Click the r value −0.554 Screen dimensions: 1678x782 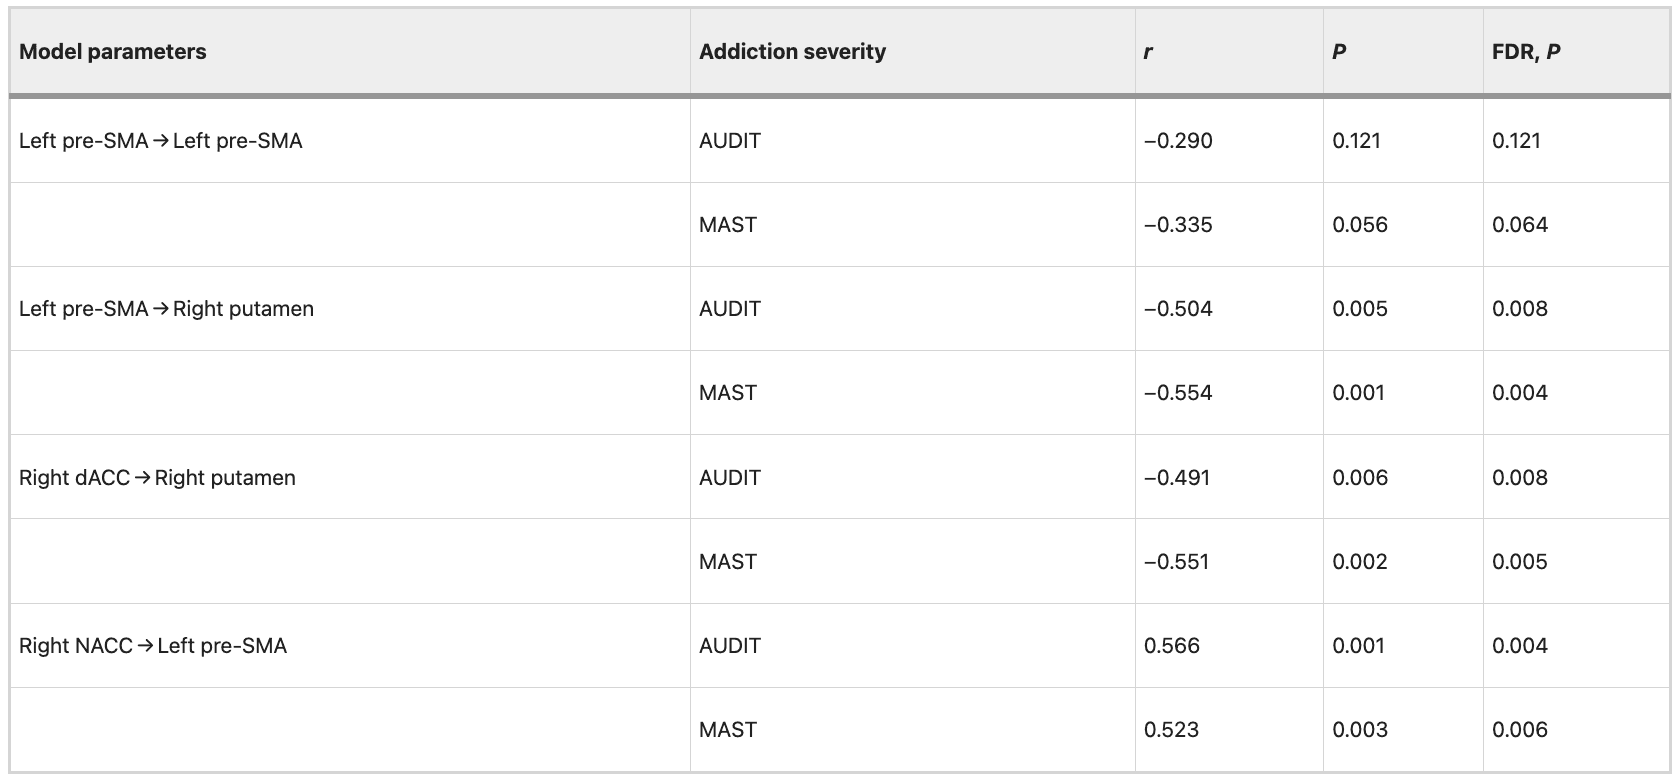(1178, 393)
